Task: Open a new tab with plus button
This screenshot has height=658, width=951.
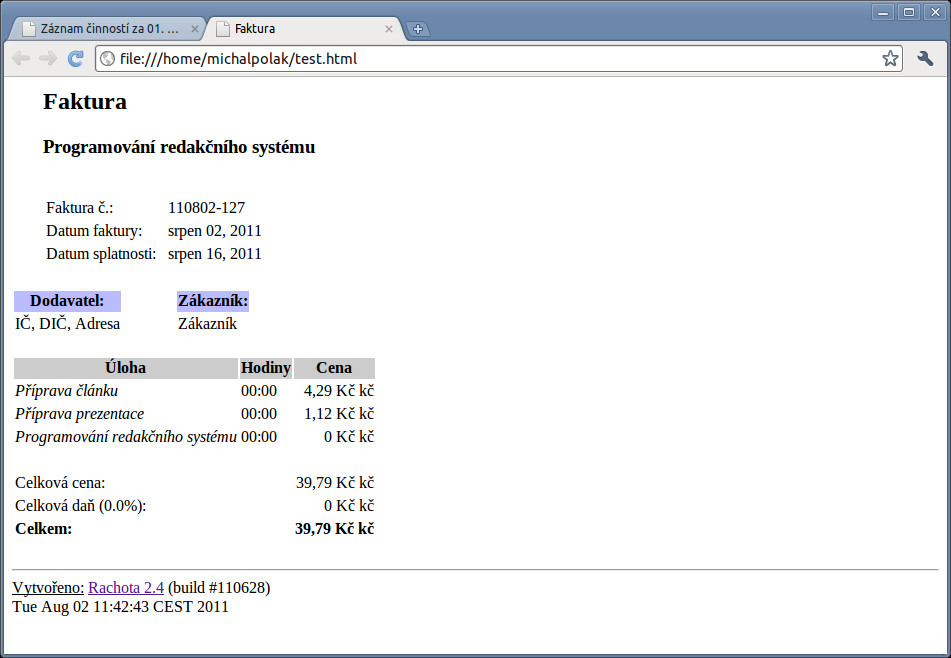Action: (x=418, y=29)
